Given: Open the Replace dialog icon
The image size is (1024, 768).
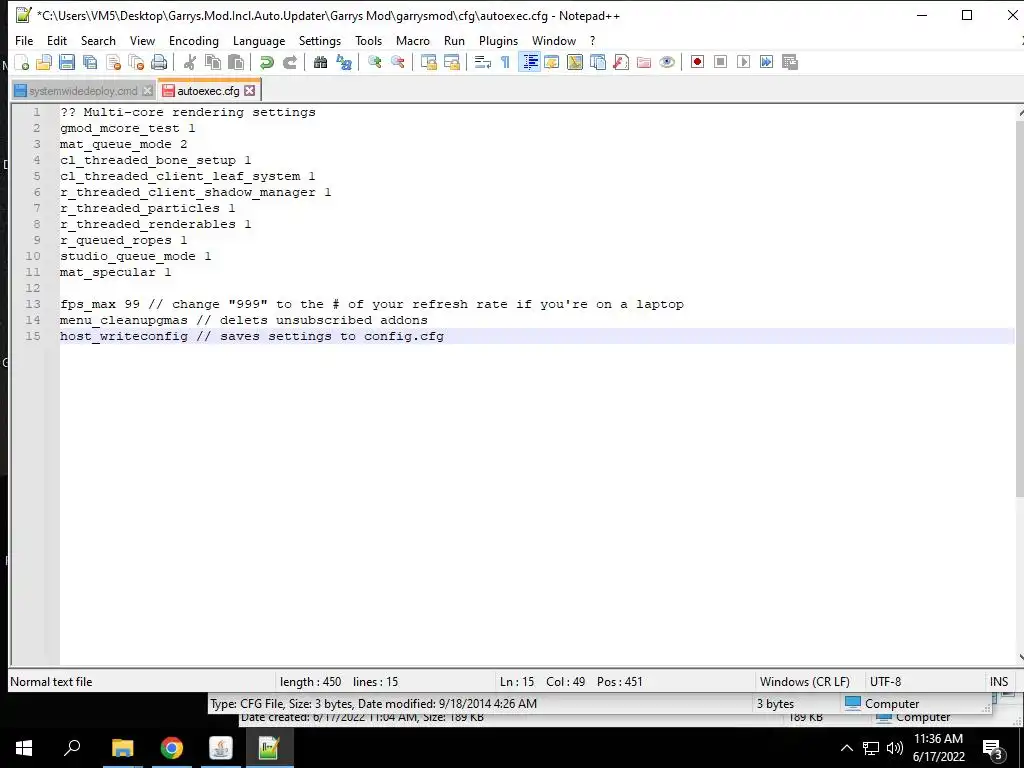Looking at the screenshot, I should pos(344,62).
